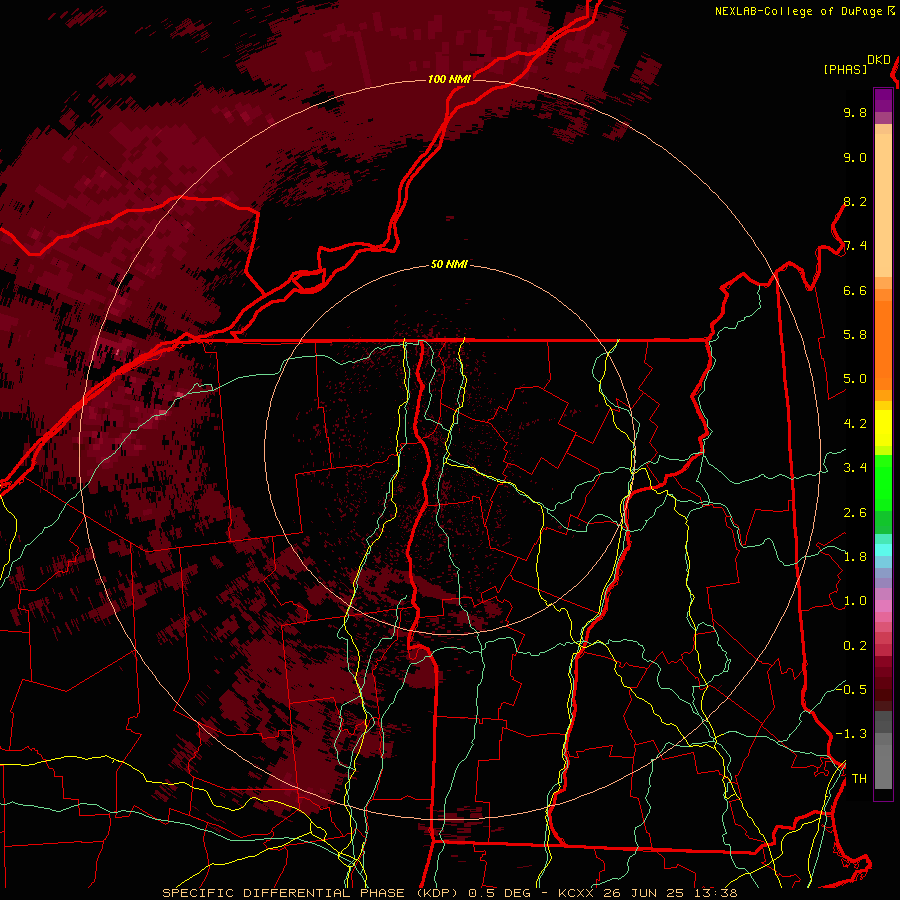Image resolution: width=900 pixels, height=900 pixels.
Task: Click the DKD label above color scale
Action: (879, 60)
